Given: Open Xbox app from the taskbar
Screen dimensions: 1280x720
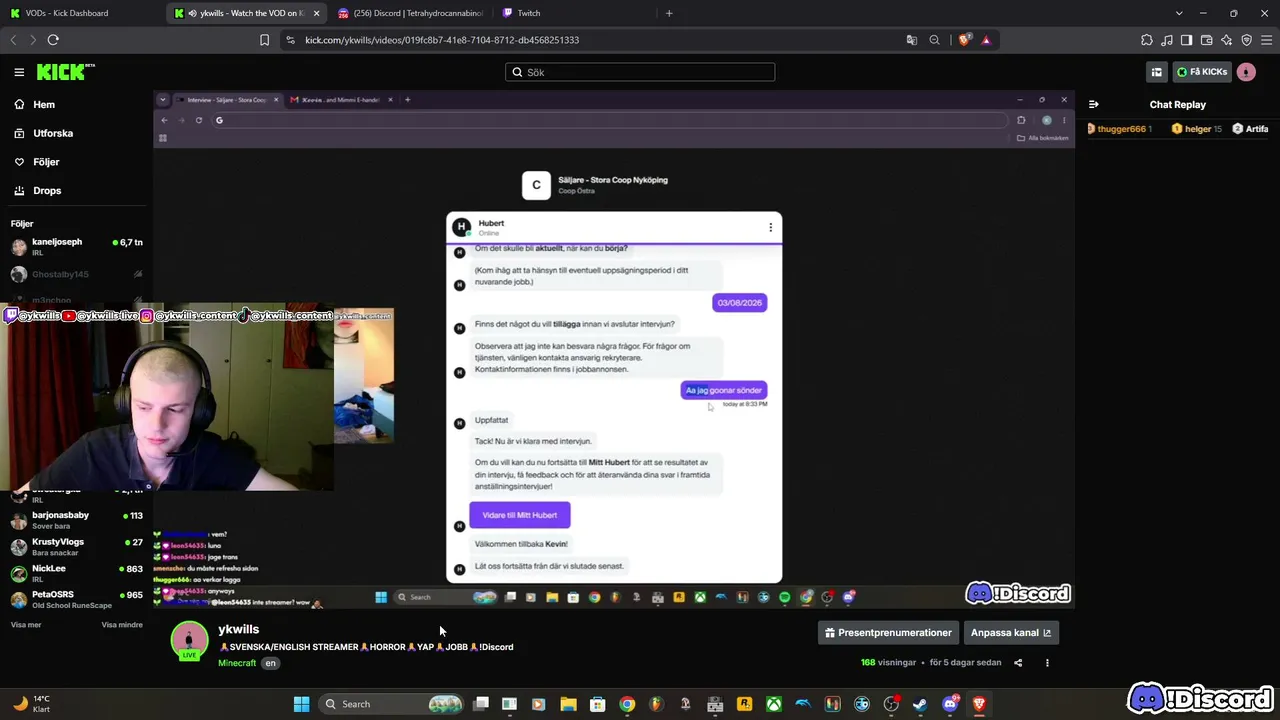Looking at the screenshot, I should point(774,704).
